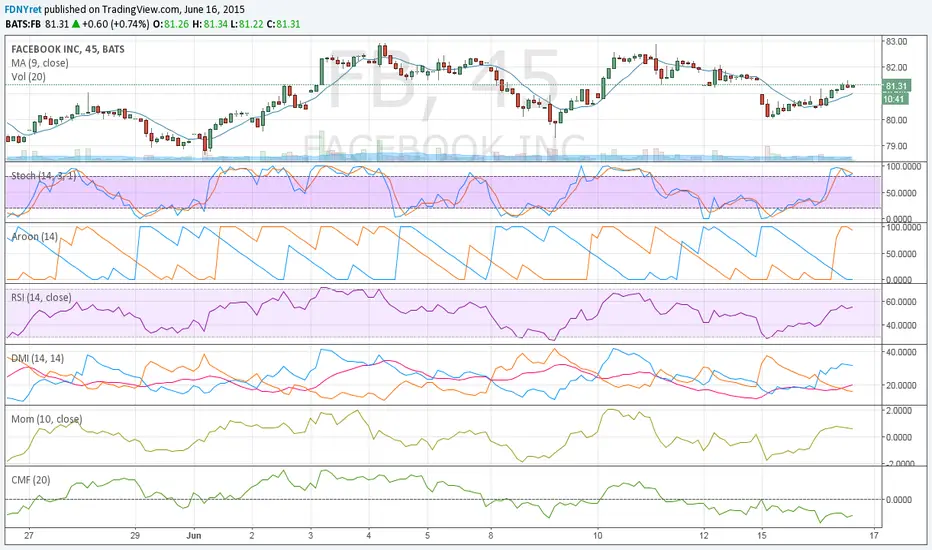Click the 80.00 price axis label

click(x=896, y=120)
